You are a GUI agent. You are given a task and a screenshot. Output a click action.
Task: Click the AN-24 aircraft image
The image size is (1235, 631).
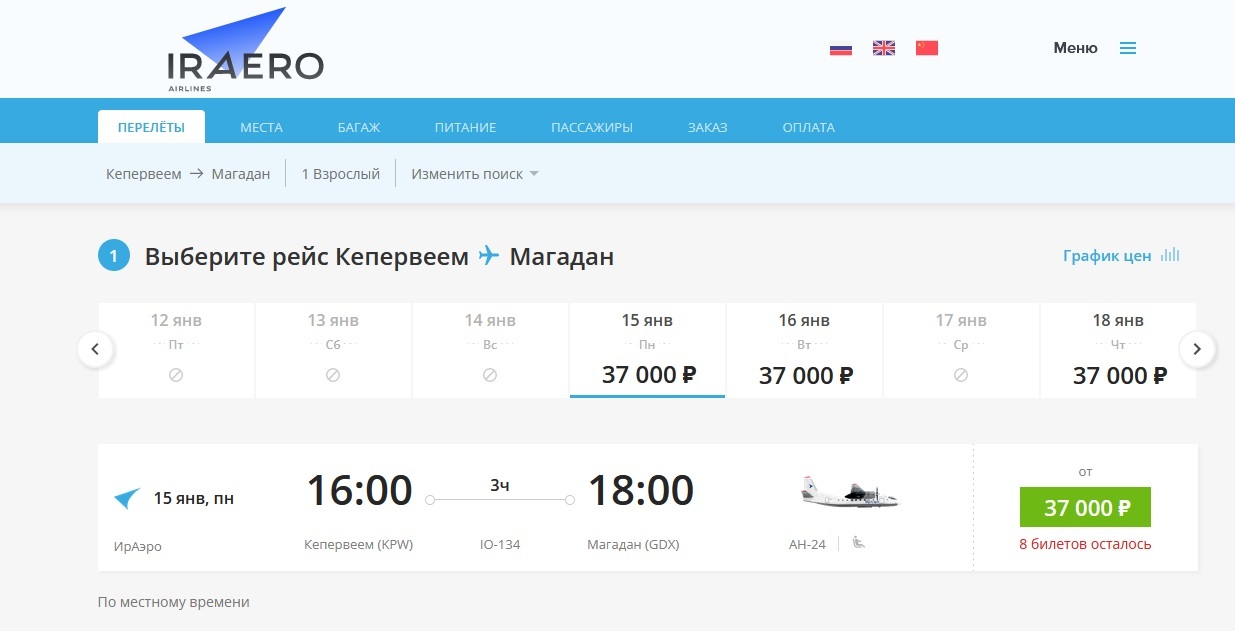[849, 491]
